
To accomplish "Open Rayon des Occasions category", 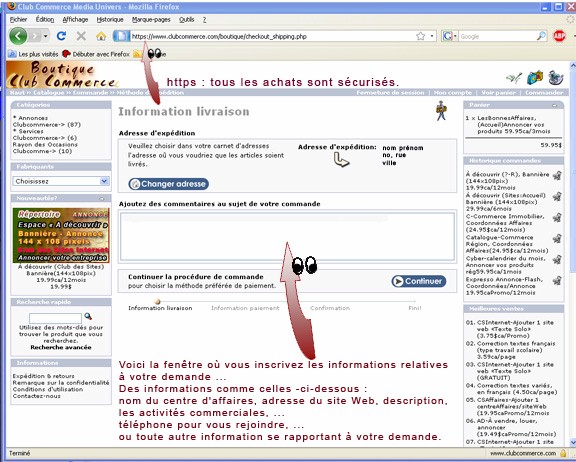I will pyautogui.click(x=45, y=148).
